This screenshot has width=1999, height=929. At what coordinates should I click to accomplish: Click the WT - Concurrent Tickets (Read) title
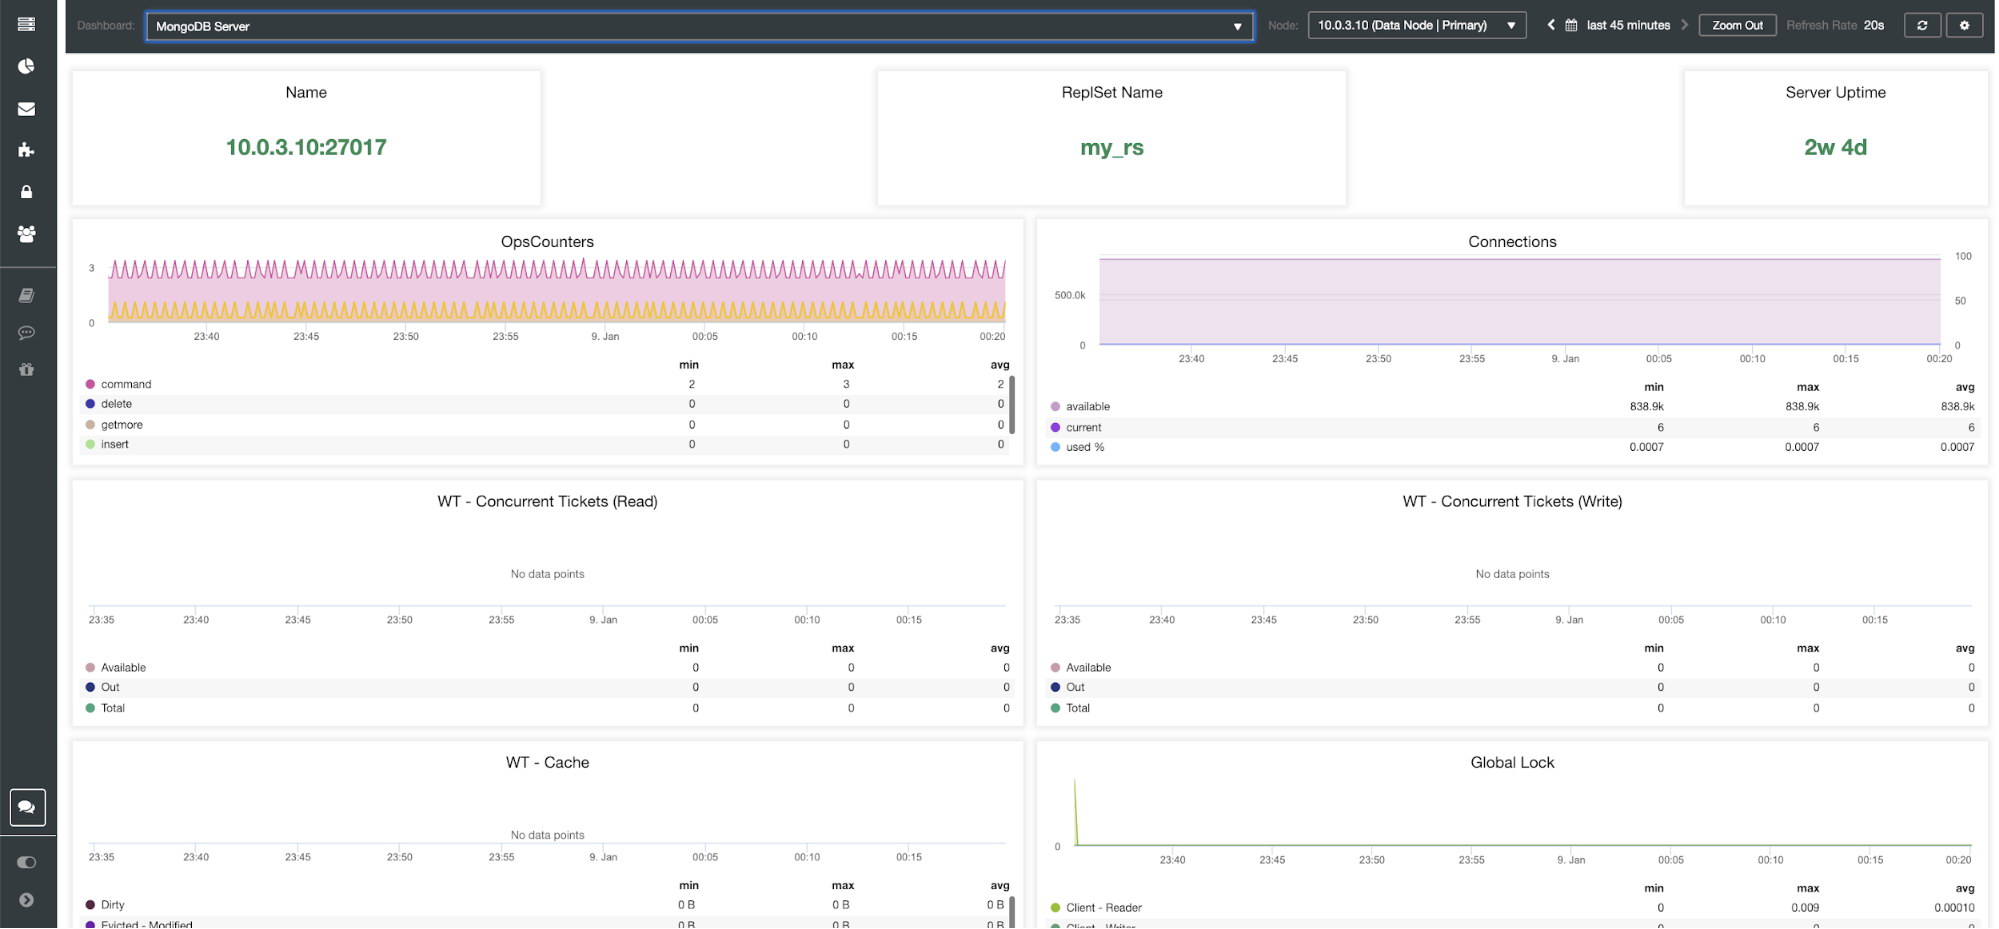547,502
